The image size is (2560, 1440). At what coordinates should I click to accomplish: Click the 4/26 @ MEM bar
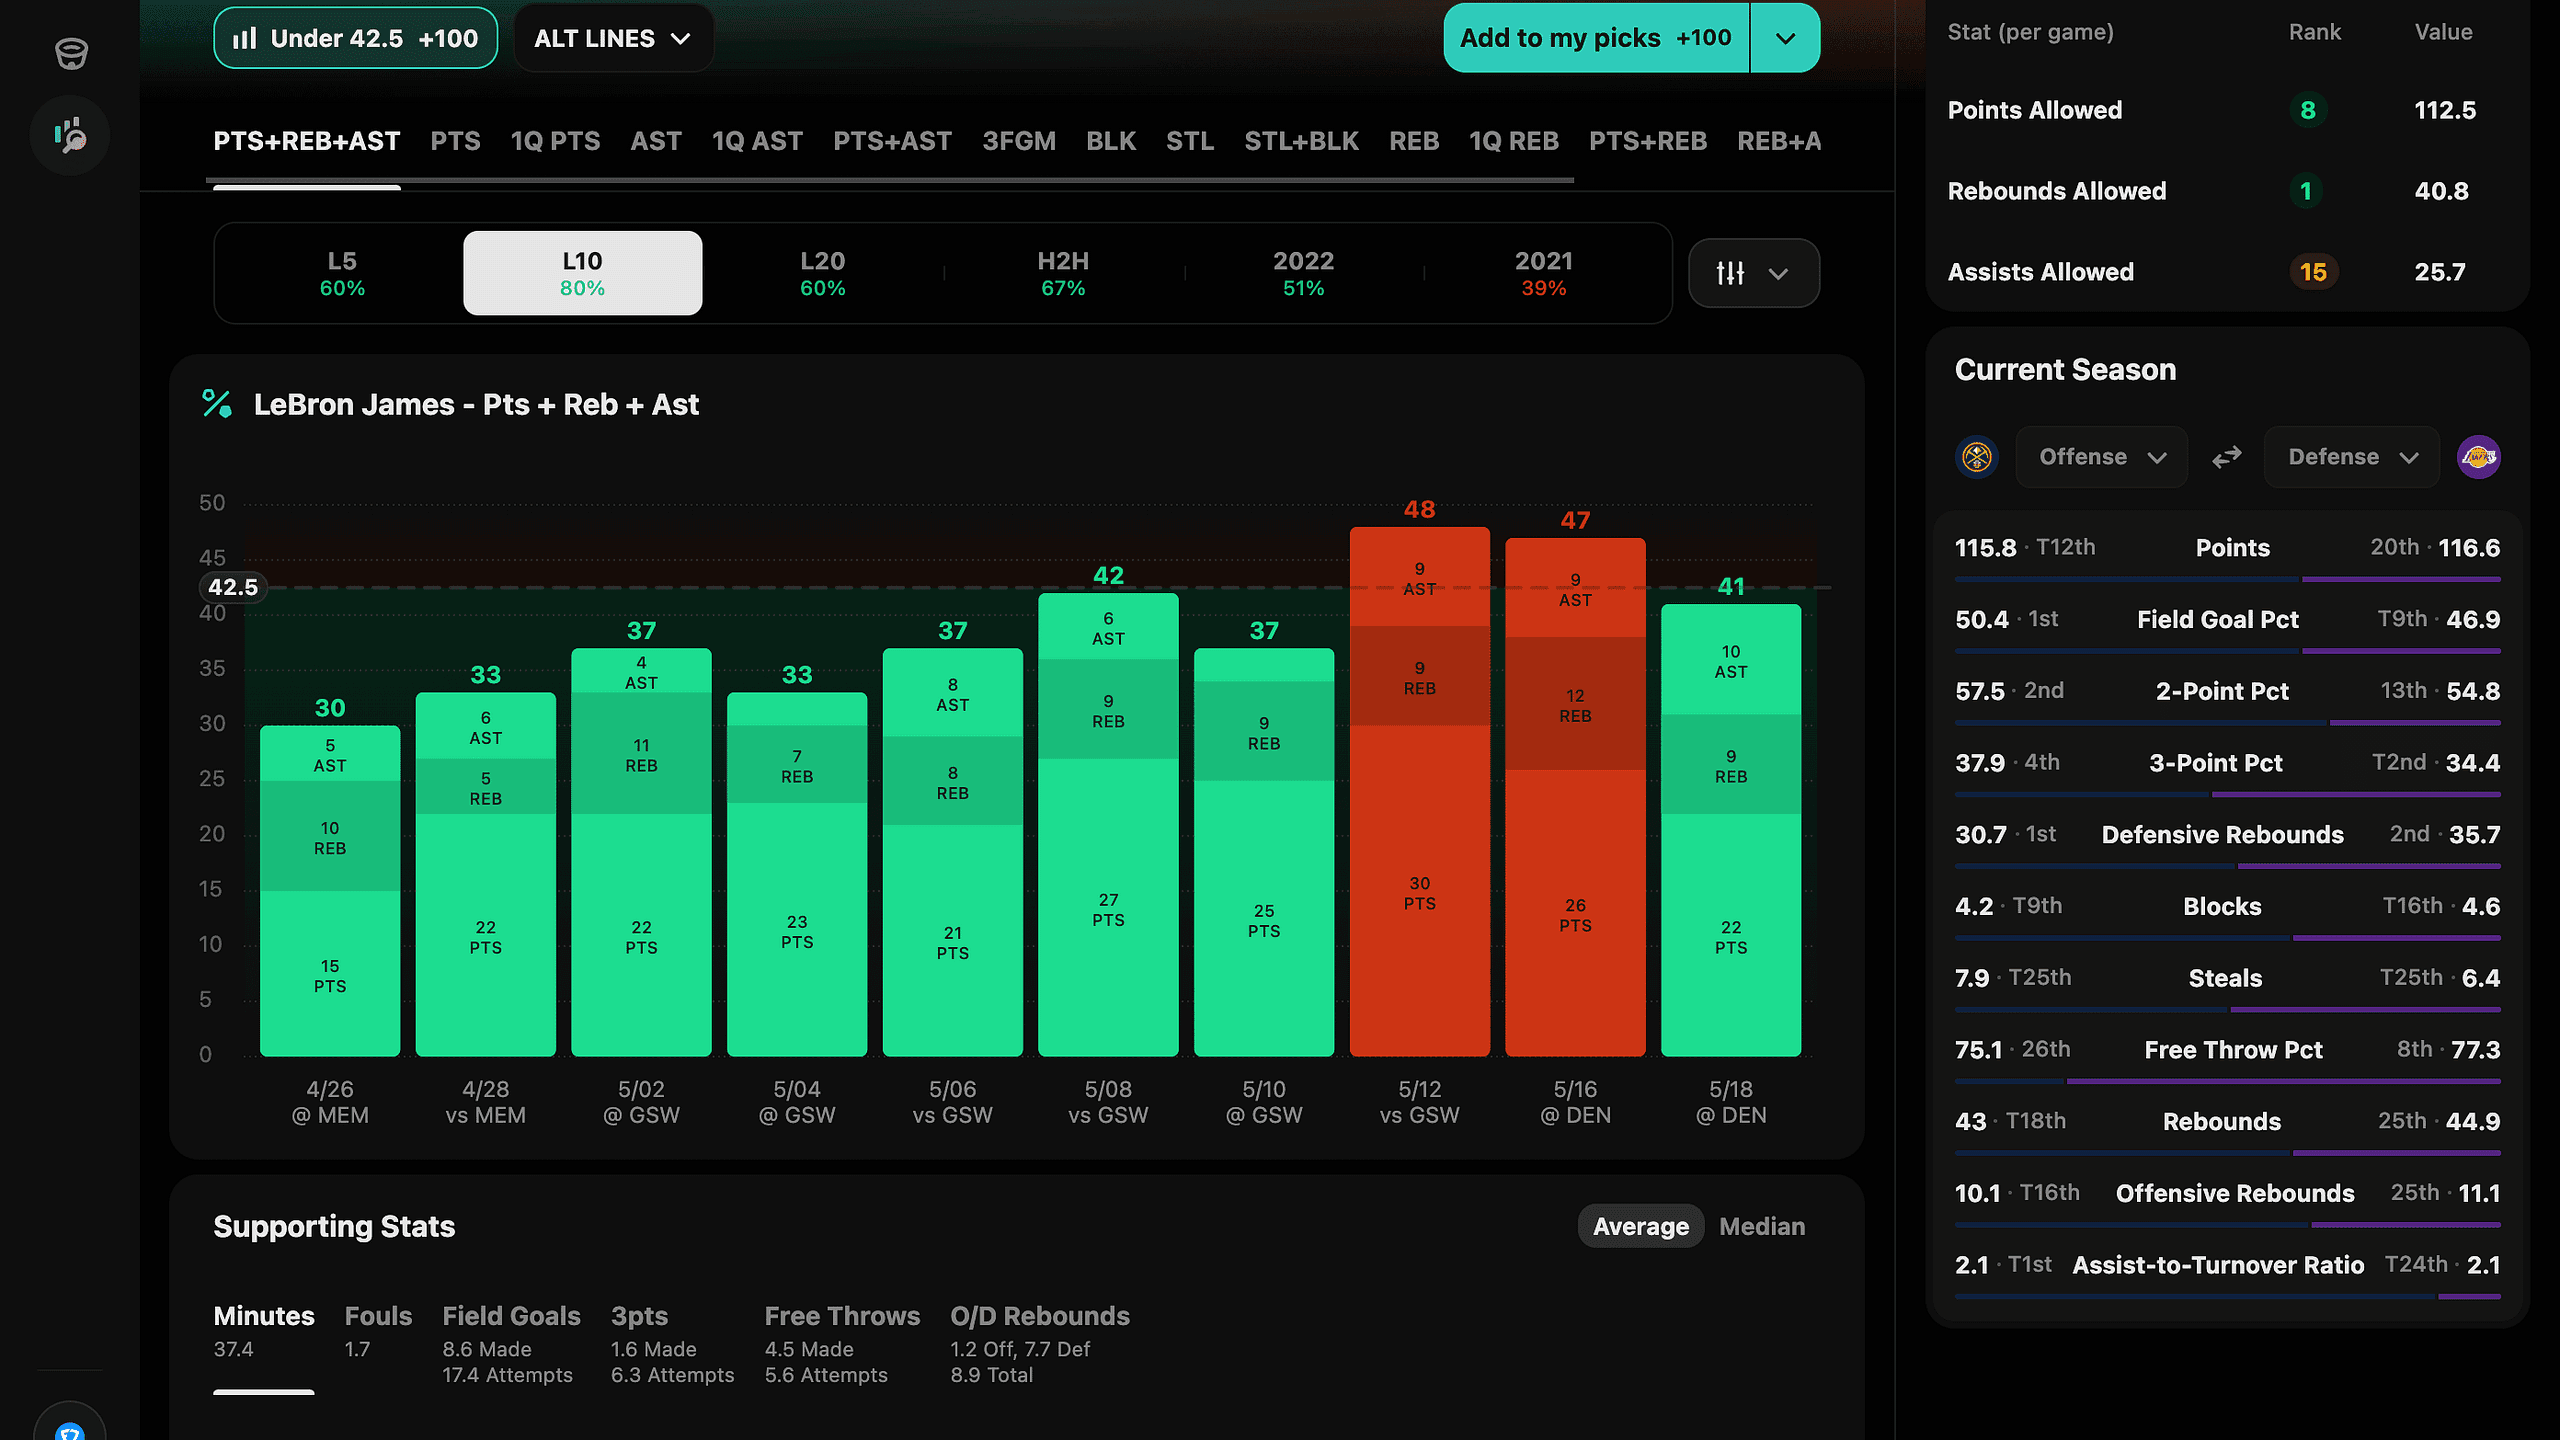[330, 891]
